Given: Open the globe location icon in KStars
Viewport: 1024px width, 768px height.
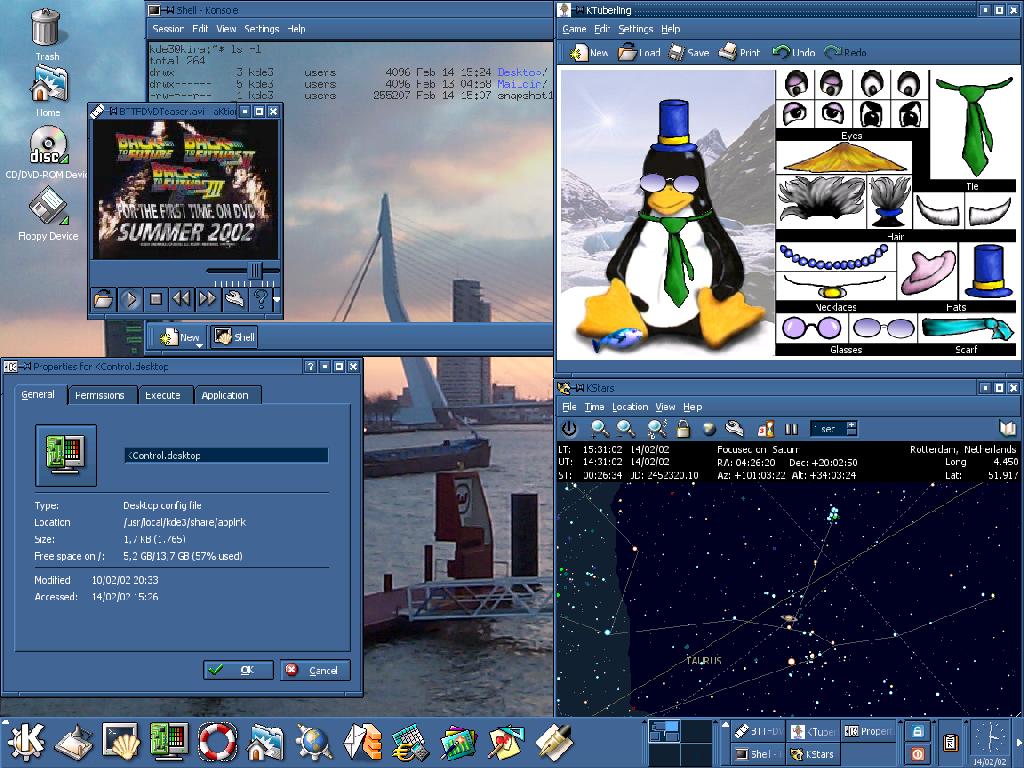Looking at the screenshot, I should pyautogui.click(x=709, y=428).
